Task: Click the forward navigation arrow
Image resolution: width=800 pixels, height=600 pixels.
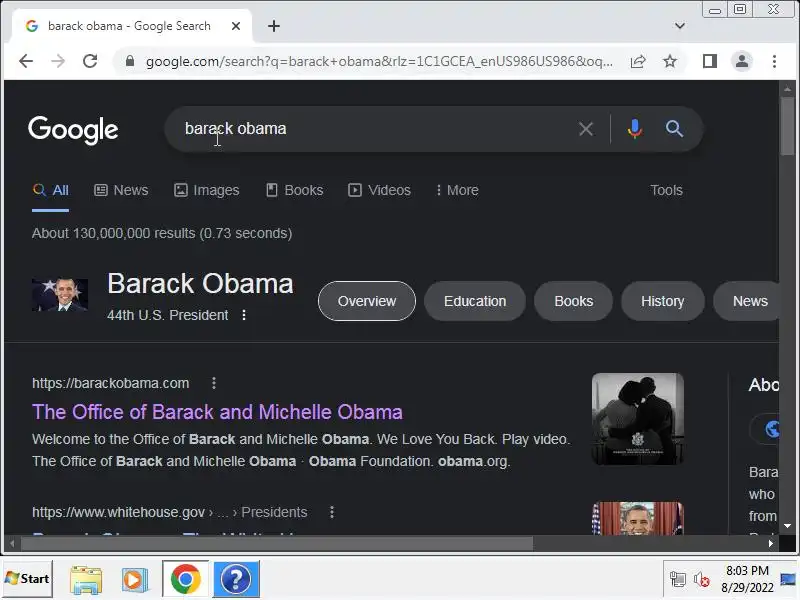Action: point(58,61)
